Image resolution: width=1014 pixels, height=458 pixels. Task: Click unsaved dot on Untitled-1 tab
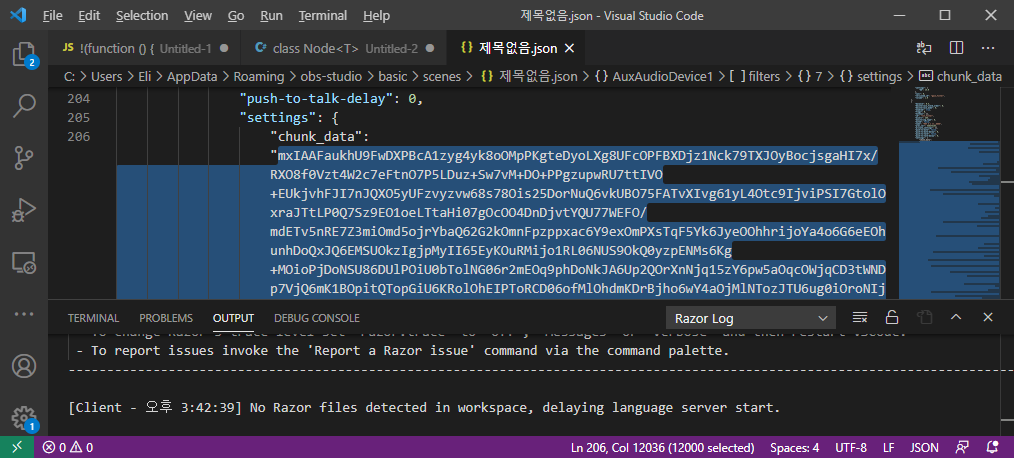coord(224,49)
